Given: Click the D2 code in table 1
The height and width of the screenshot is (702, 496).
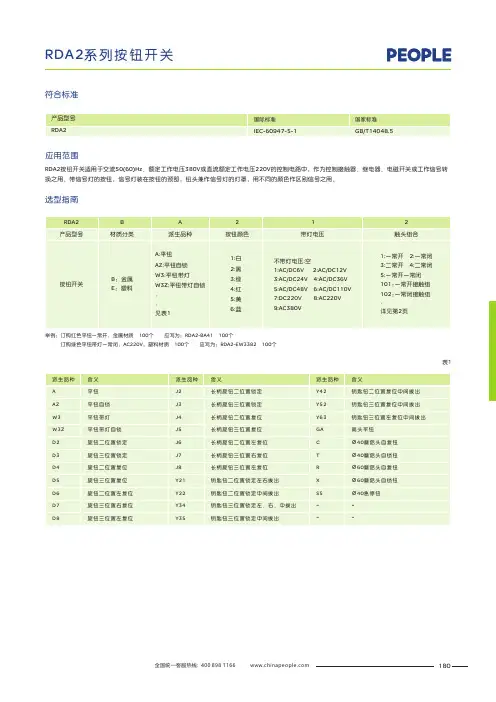Looking at the screenshot, I should pyautogui.click(x=56, y=442).
